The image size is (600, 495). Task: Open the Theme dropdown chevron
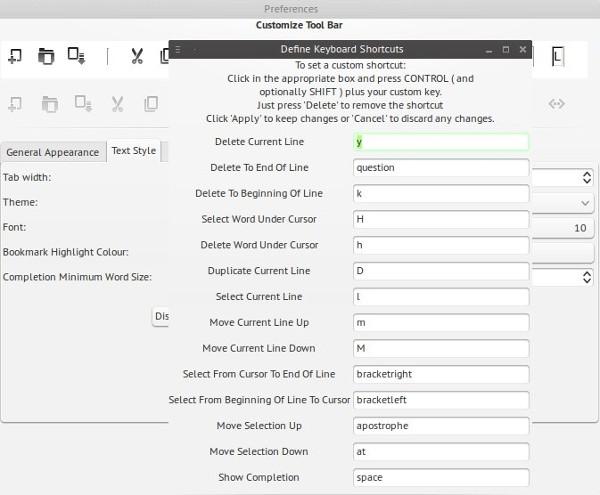point(585,203)
